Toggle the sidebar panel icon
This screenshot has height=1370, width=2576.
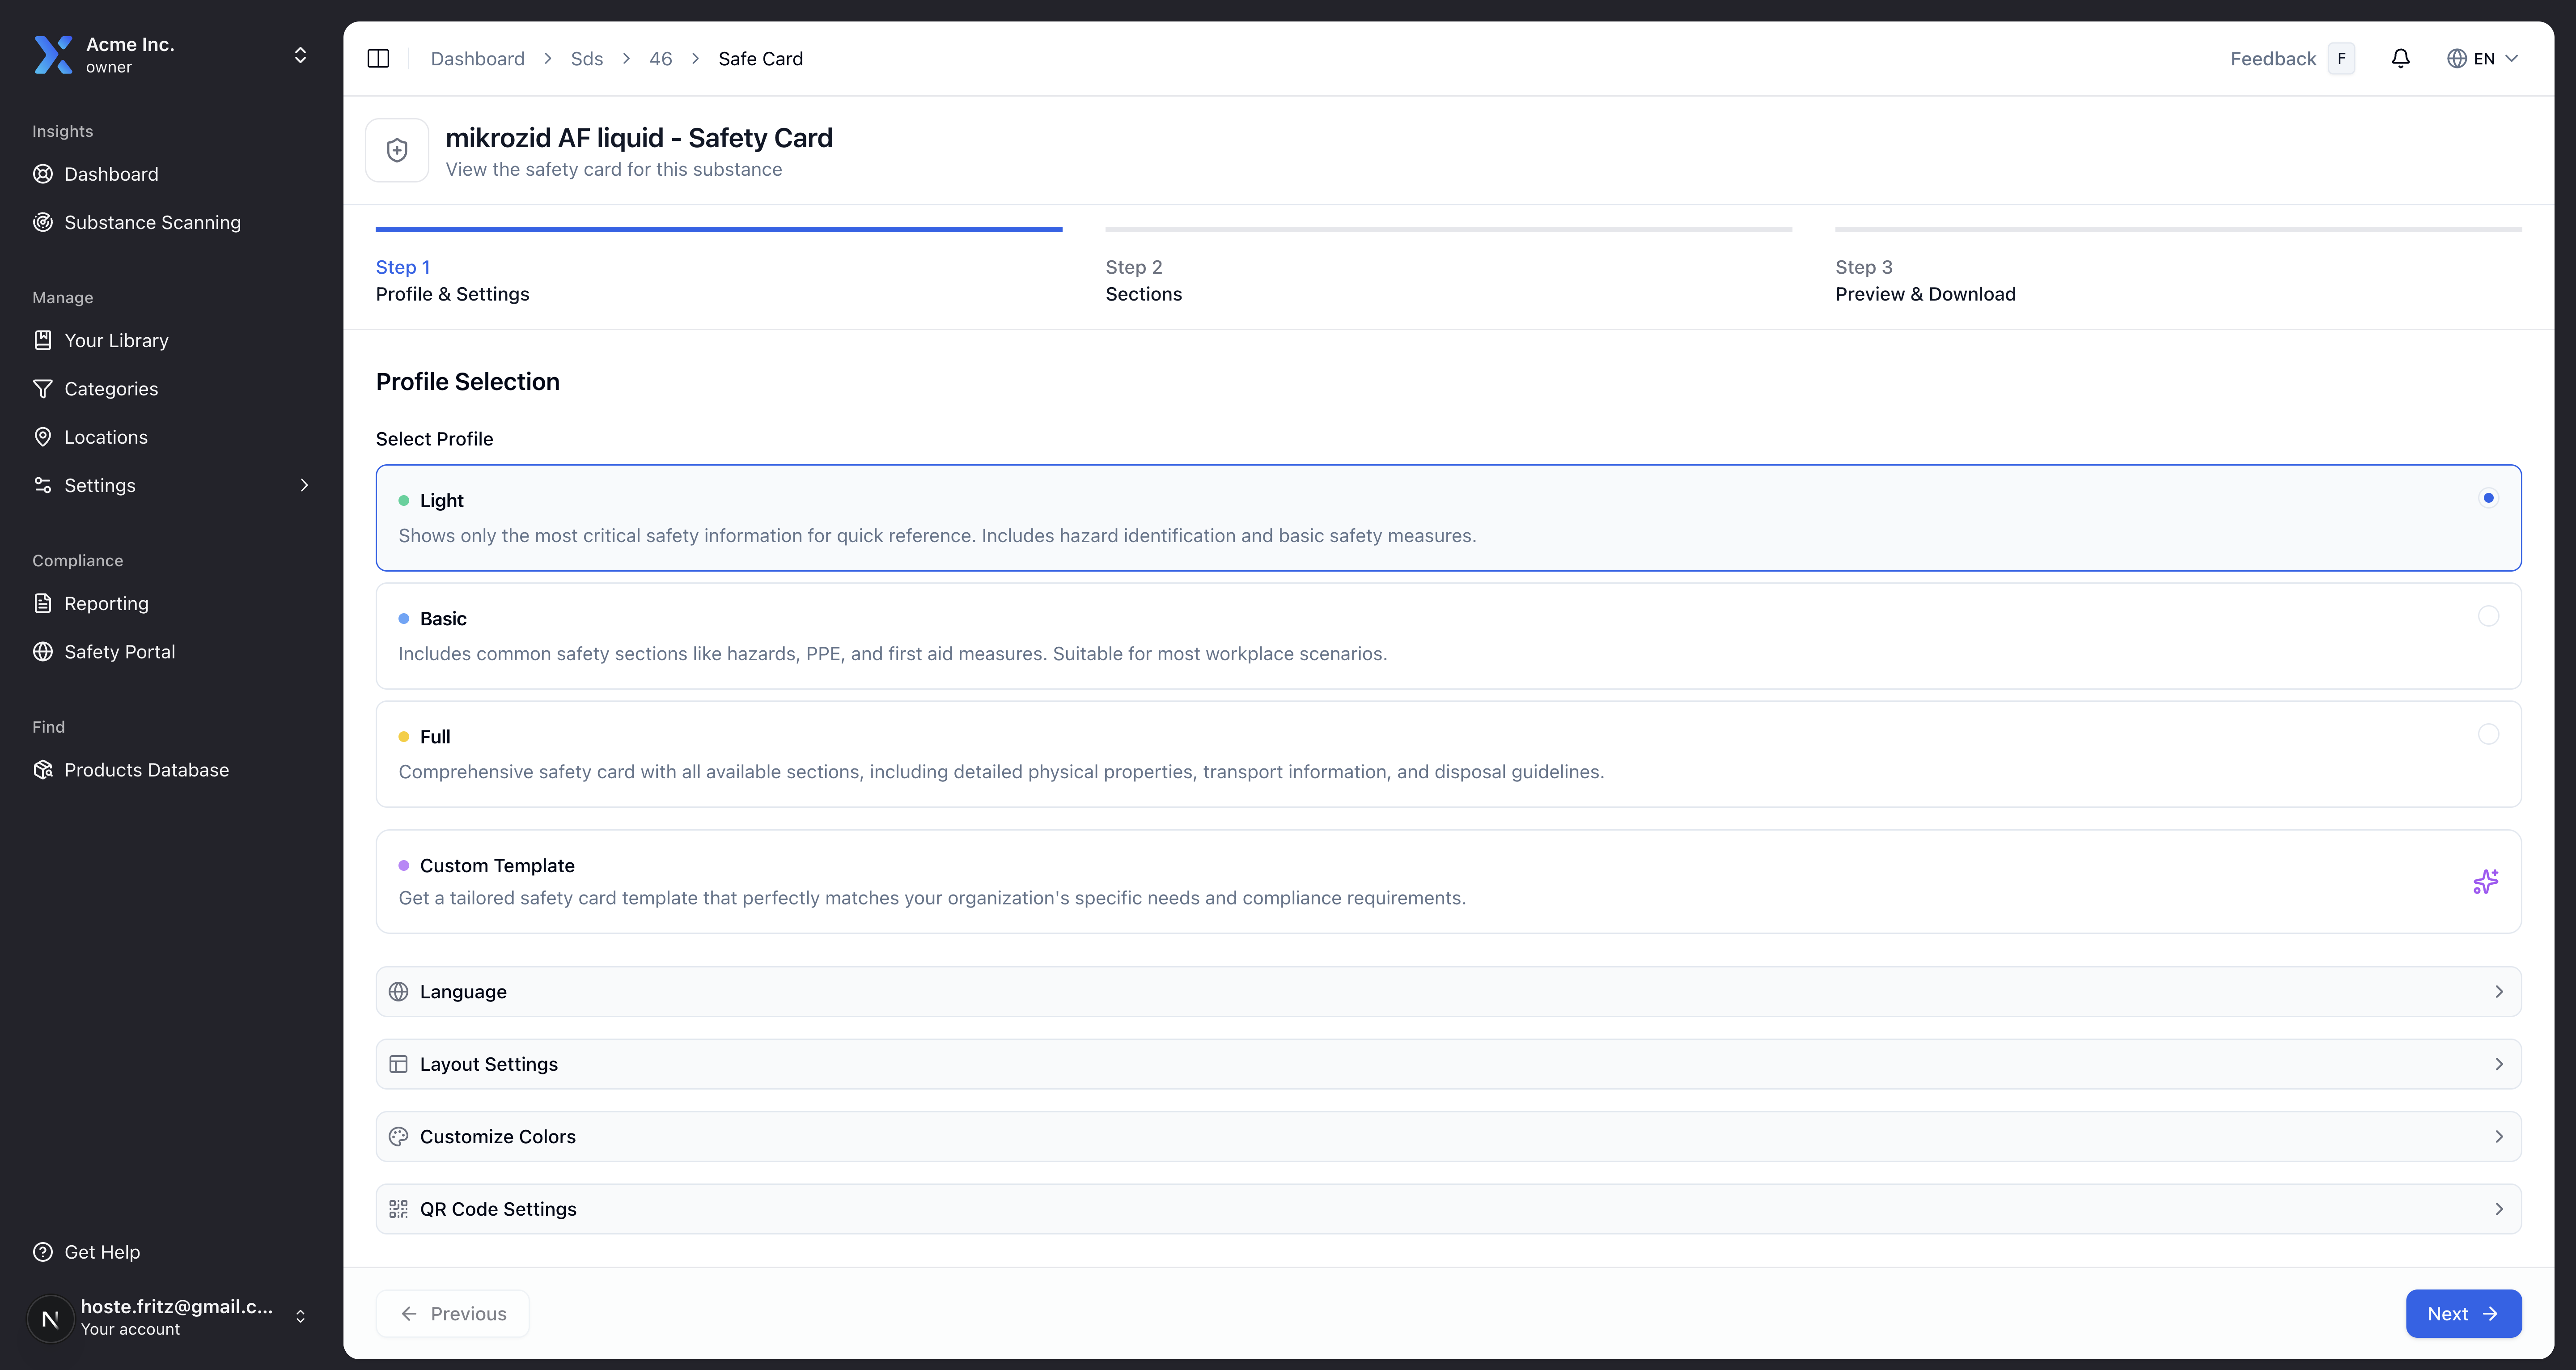coord(378,58)
